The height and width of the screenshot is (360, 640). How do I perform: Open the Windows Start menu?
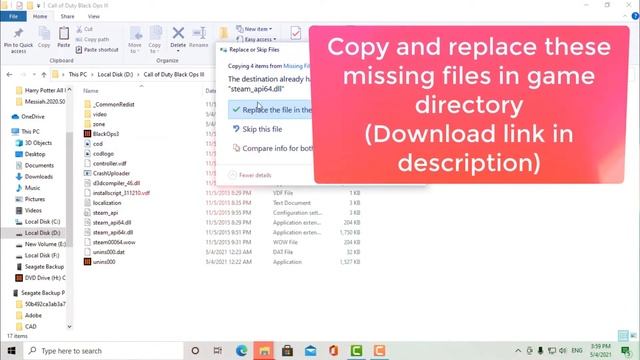click(11, 351)
